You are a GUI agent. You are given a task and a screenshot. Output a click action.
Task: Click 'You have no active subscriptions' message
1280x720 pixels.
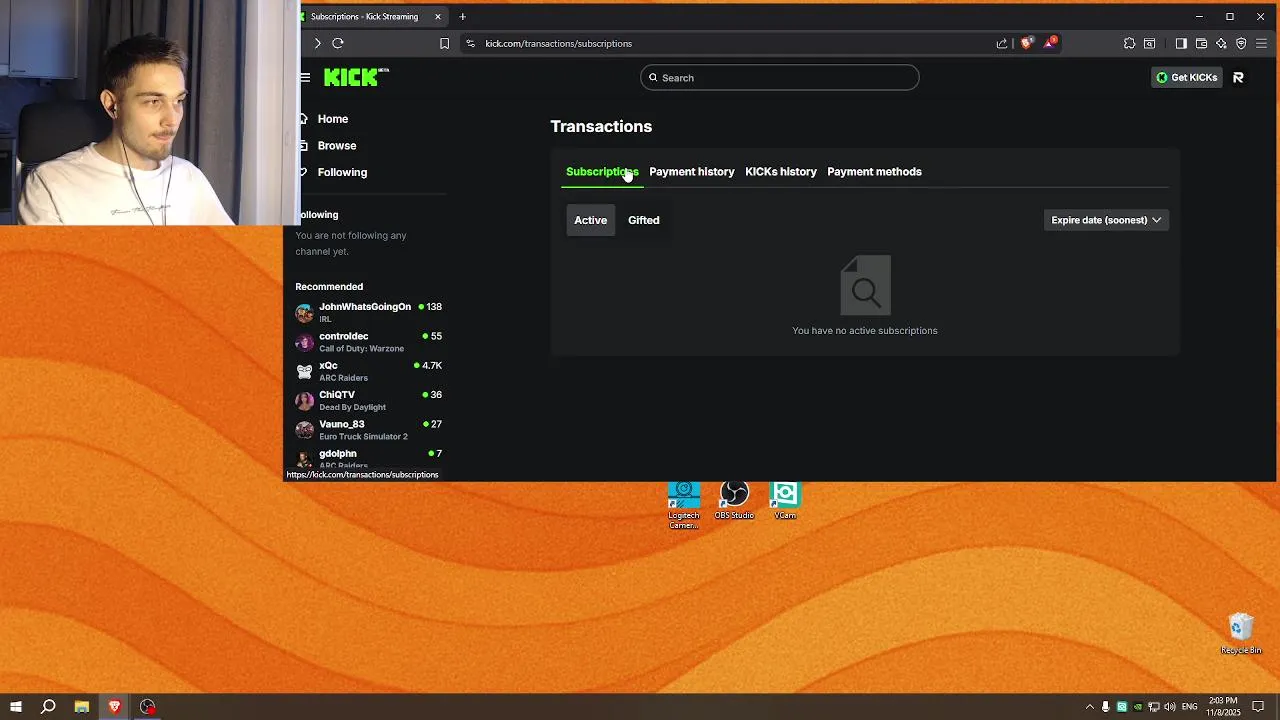pos(864,330)
